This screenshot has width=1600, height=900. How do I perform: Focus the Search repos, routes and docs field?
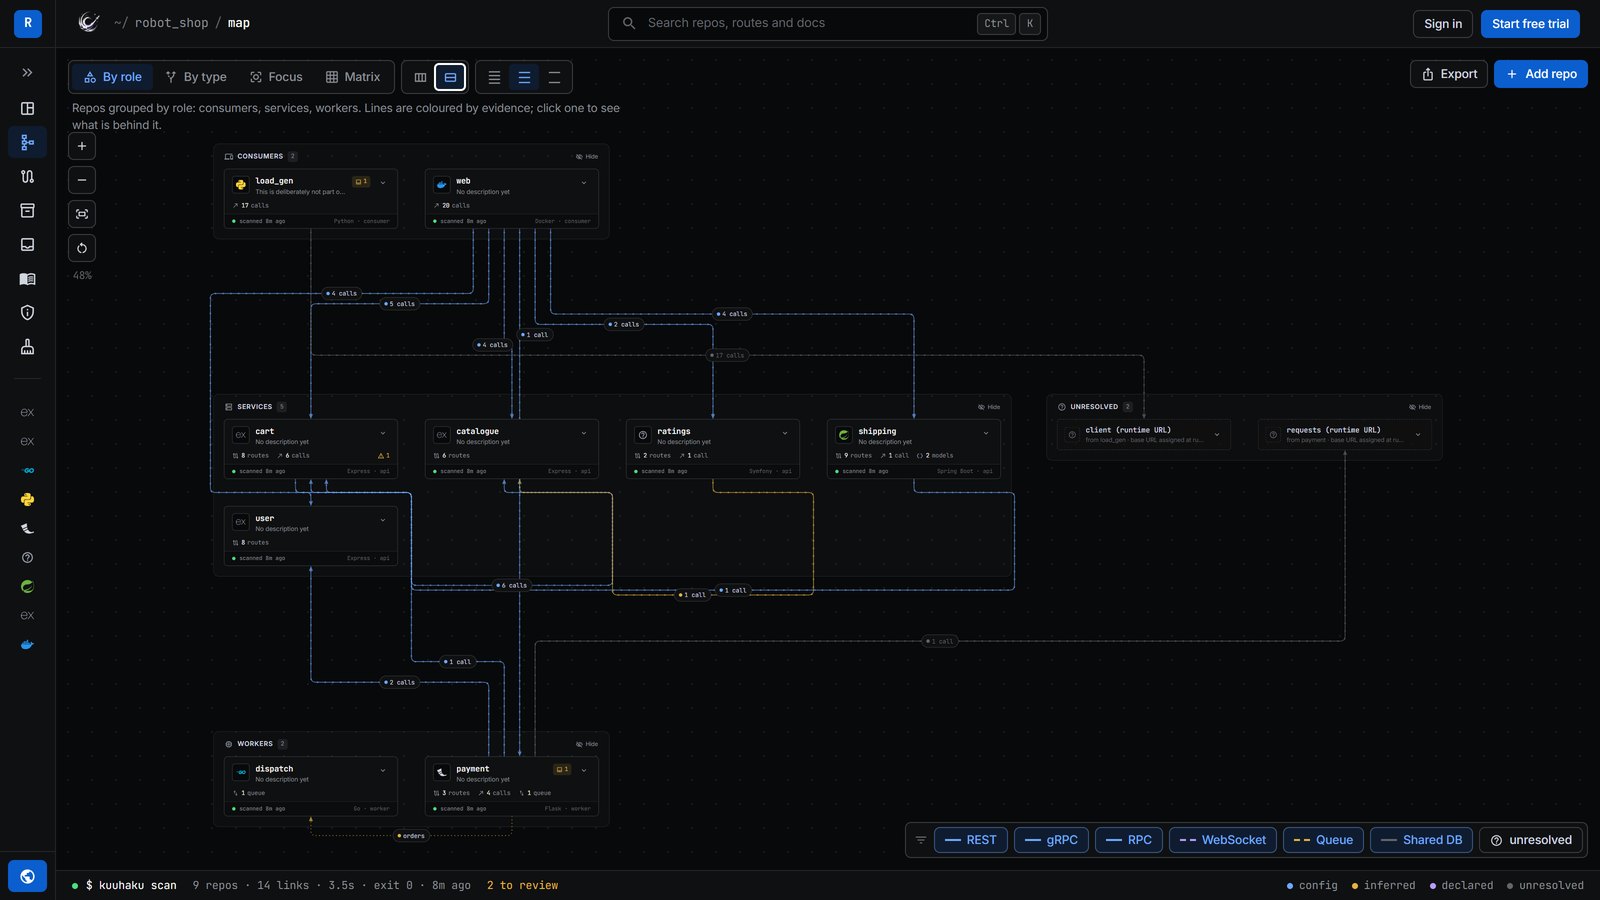click(828, 23)
